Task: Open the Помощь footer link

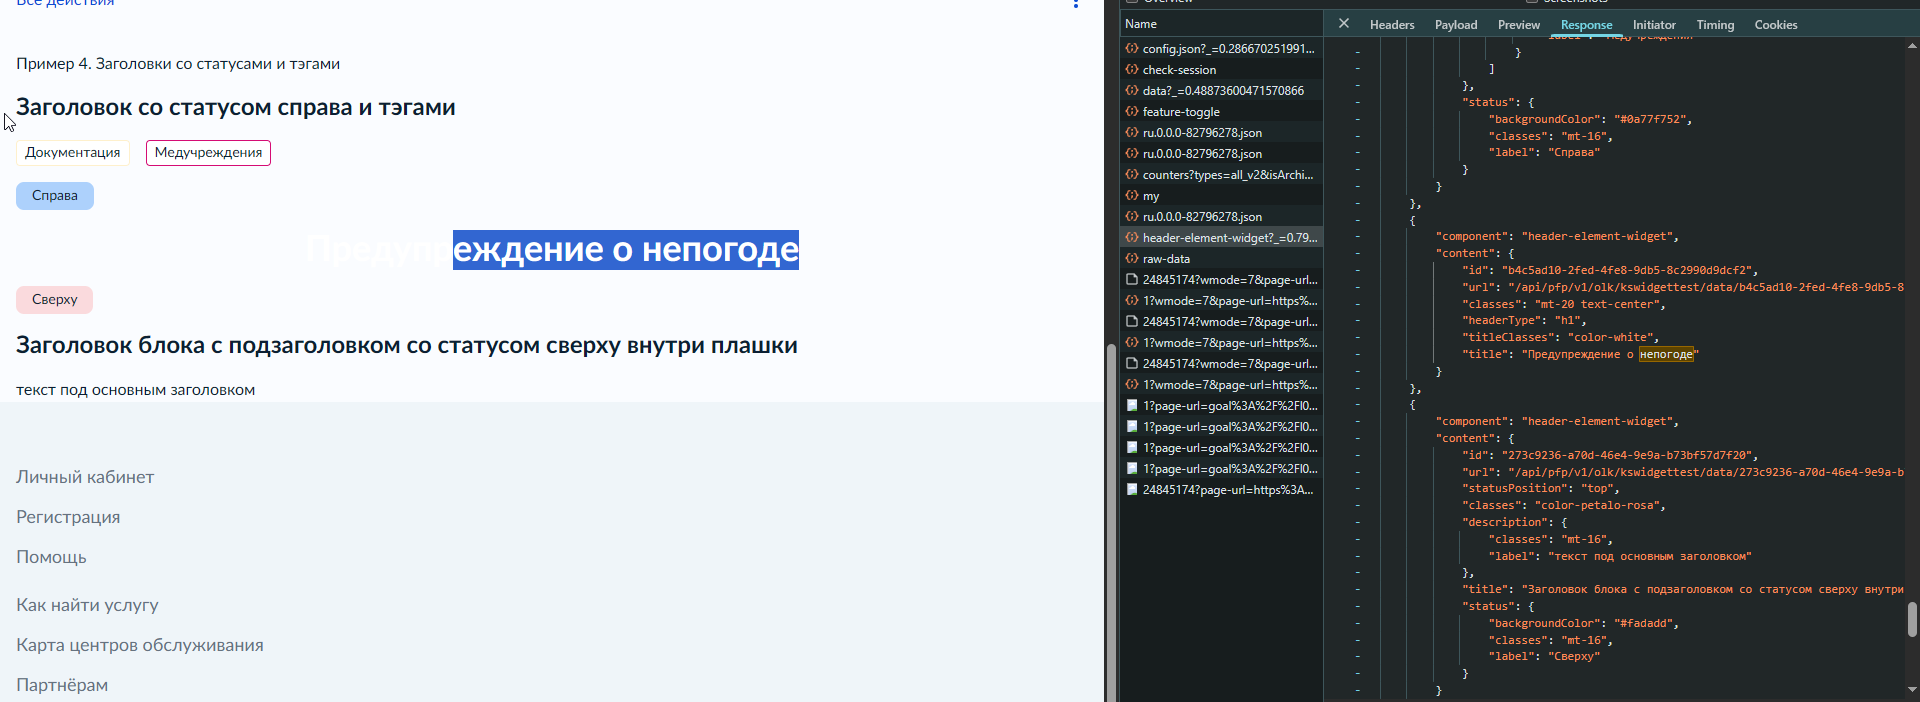Action: coord(51,557)
